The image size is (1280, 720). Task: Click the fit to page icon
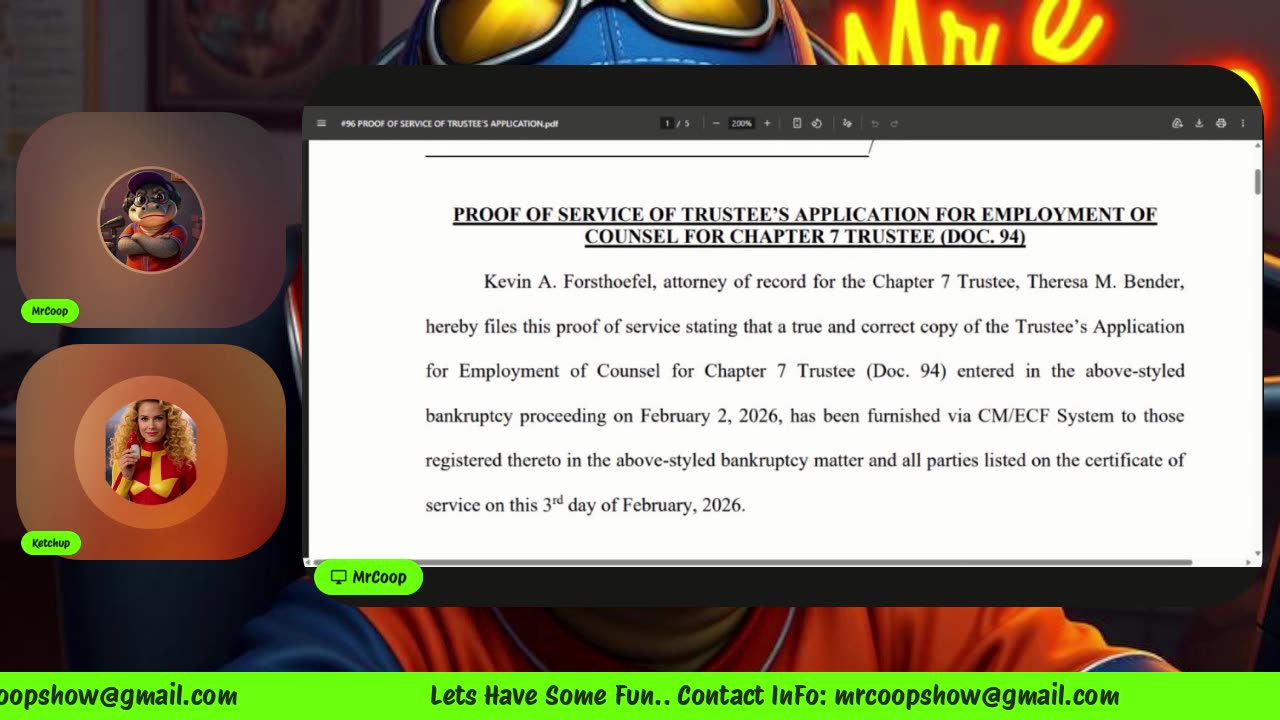[x=797, y=124]
